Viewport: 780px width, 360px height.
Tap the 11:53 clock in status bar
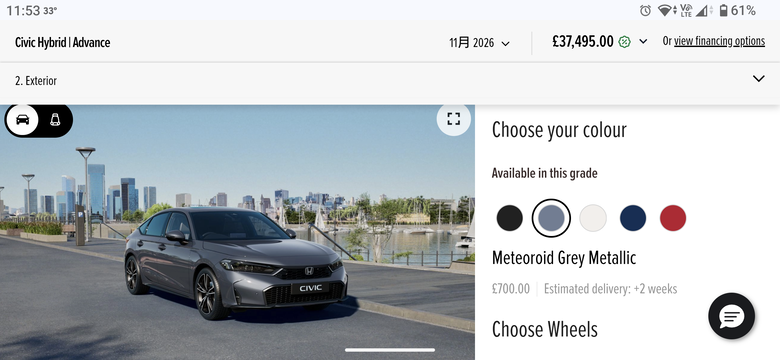pyautogui.click(x=23, y=10)
